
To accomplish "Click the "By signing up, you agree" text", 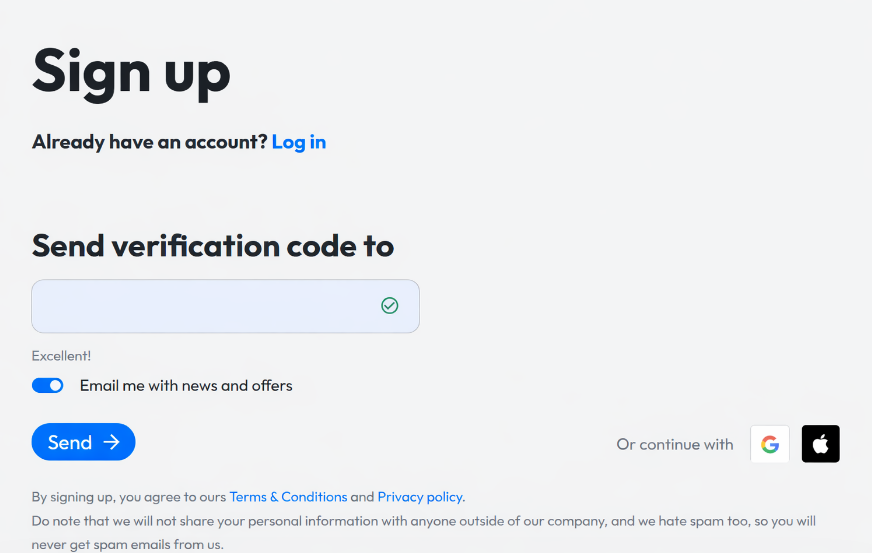I will coord(129,497).
